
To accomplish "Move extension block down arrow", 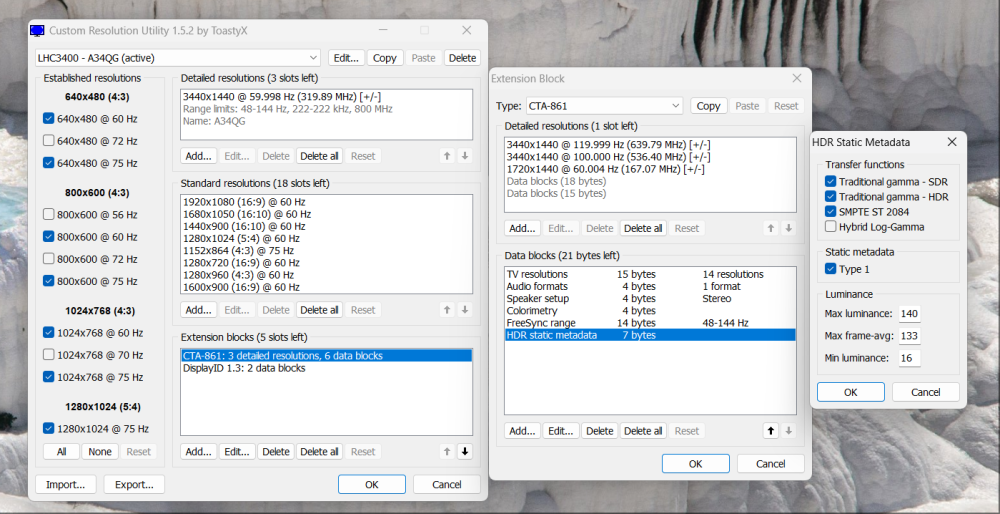I will point(465,452).
